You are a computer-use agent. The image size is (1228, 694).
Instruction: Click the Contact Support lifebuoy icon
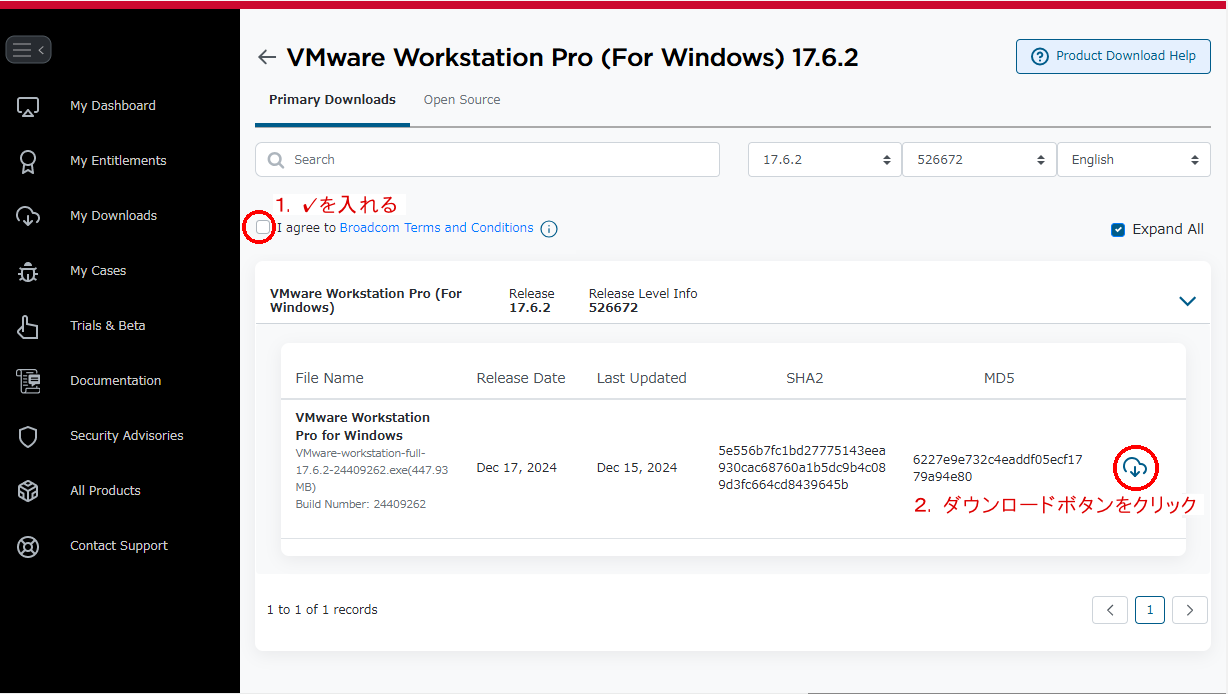tap(28, 546)
